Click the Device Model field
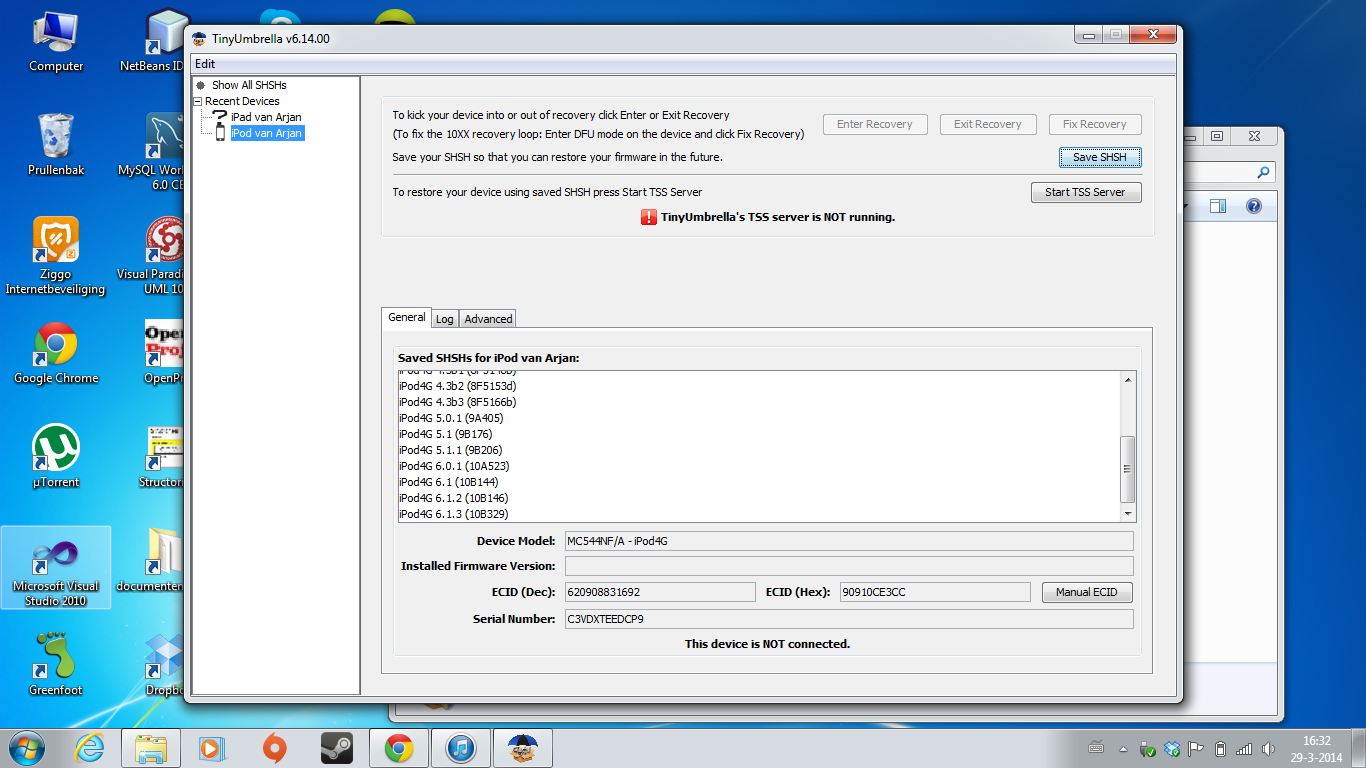The width and height of the screenshot is (1366, 768). [849, 541]
